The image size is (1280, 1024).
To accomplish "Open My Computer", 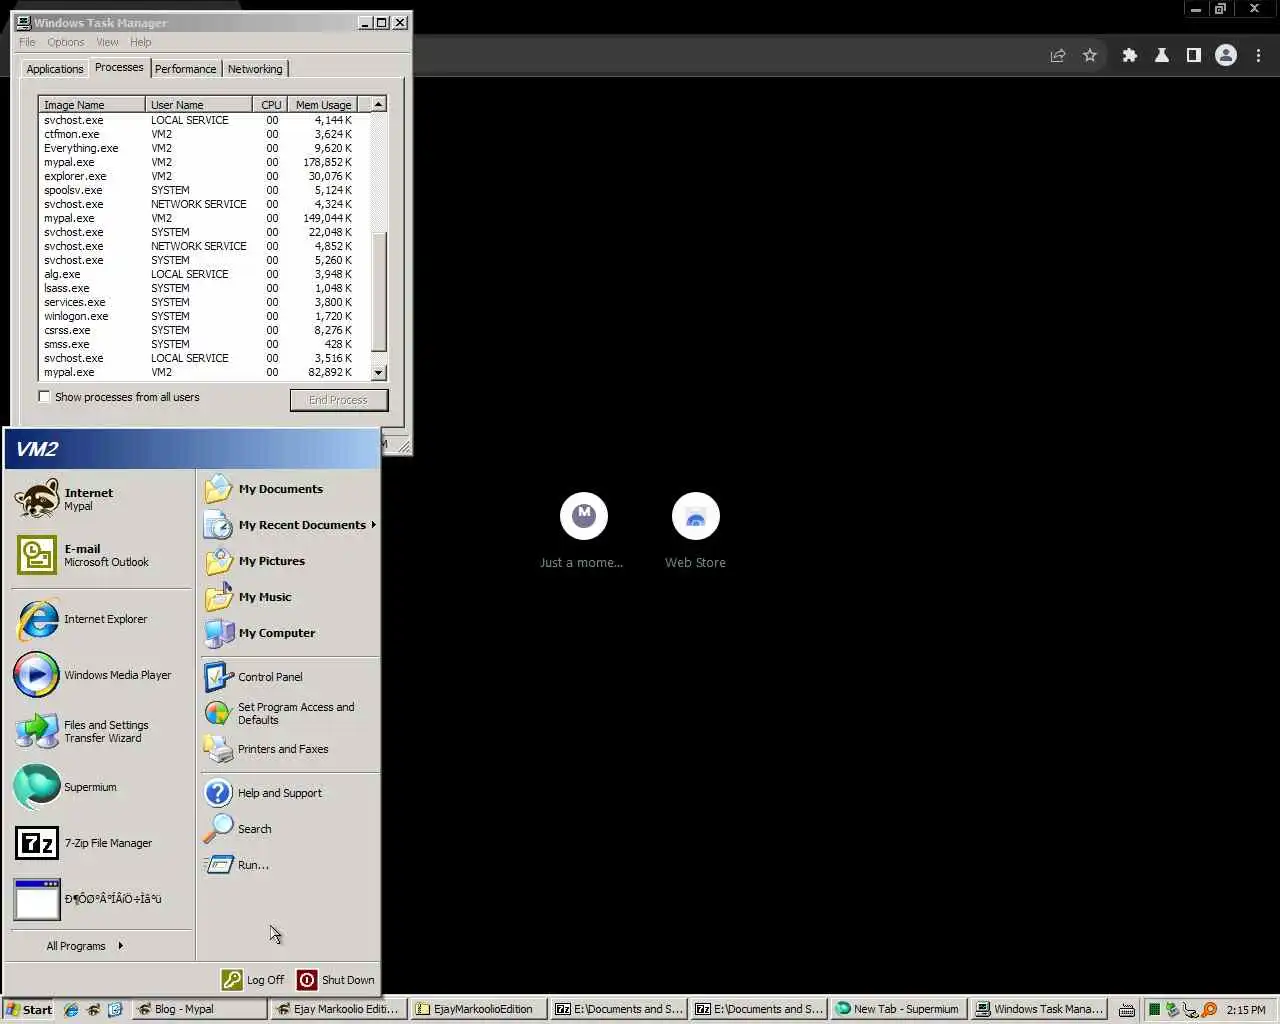I will coord(290,633).
